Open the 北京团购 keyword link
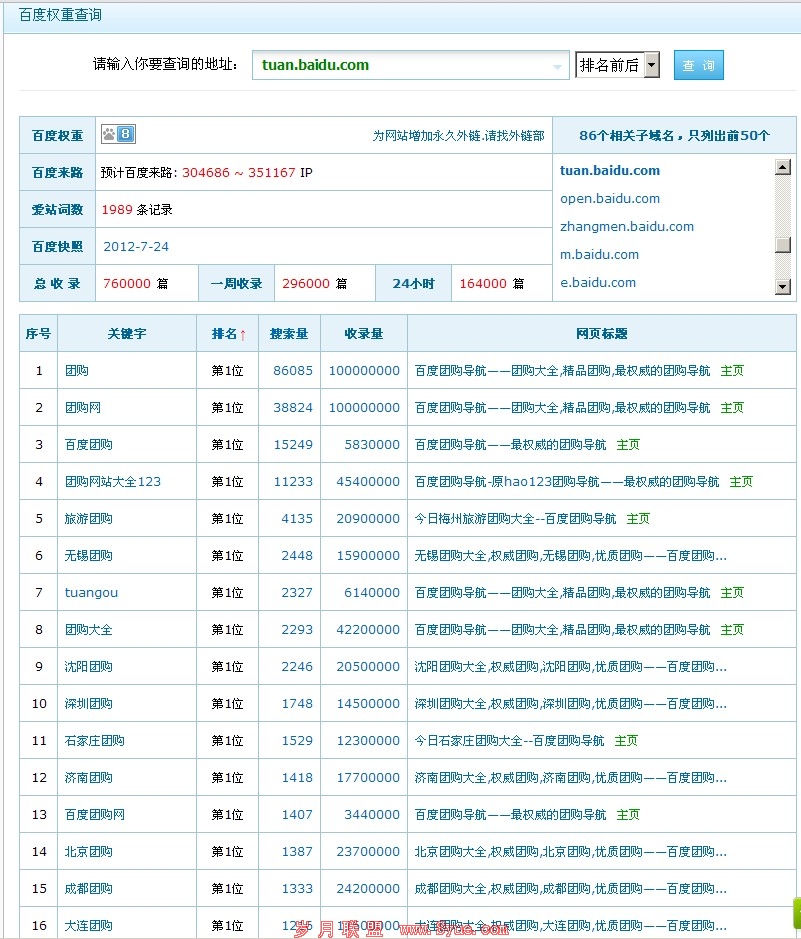 [x=89, y=852]
